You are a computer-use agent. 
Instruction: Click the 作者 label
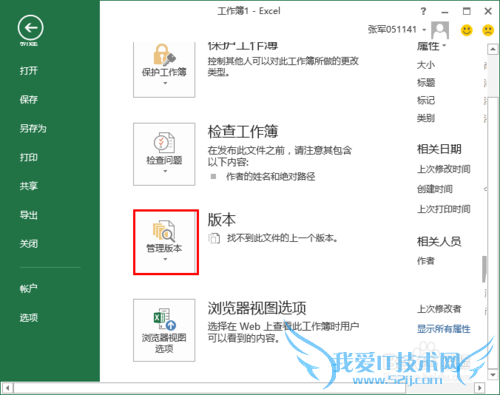tap(426, 261)
